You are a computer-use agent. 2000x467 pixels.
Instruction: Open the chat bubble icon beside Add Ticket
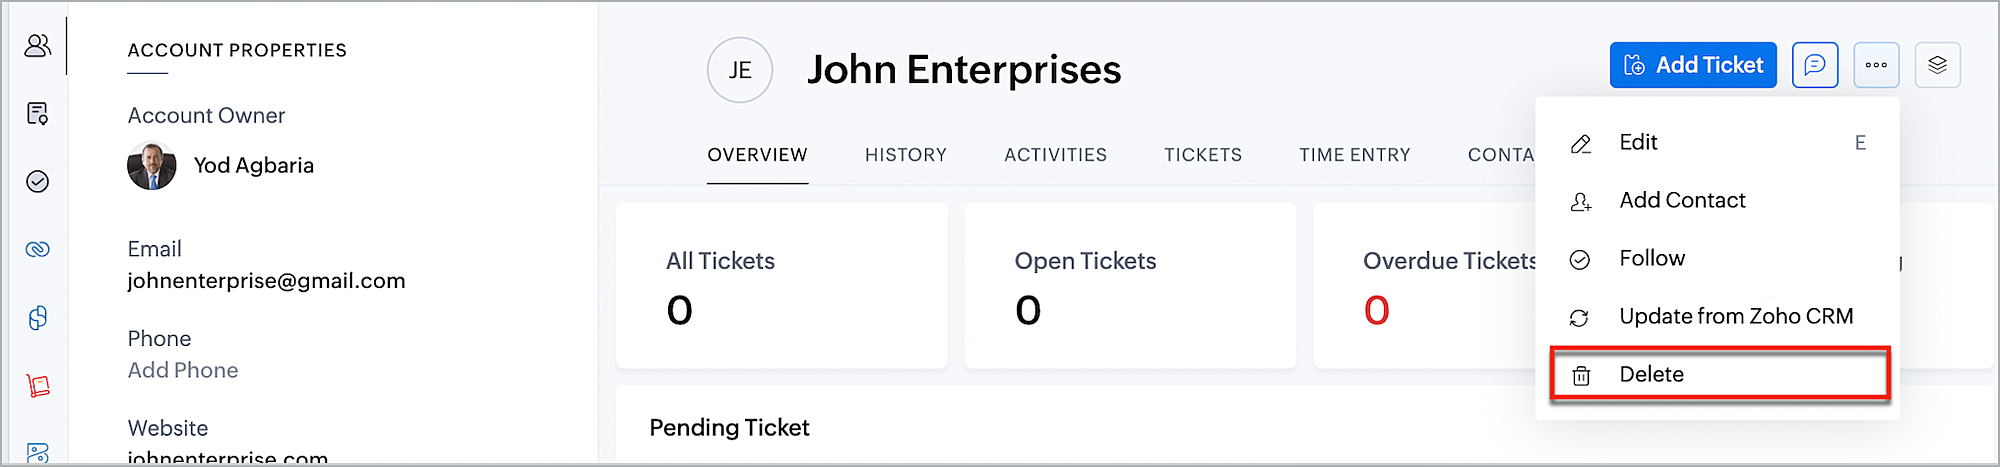click(1815, 66)
